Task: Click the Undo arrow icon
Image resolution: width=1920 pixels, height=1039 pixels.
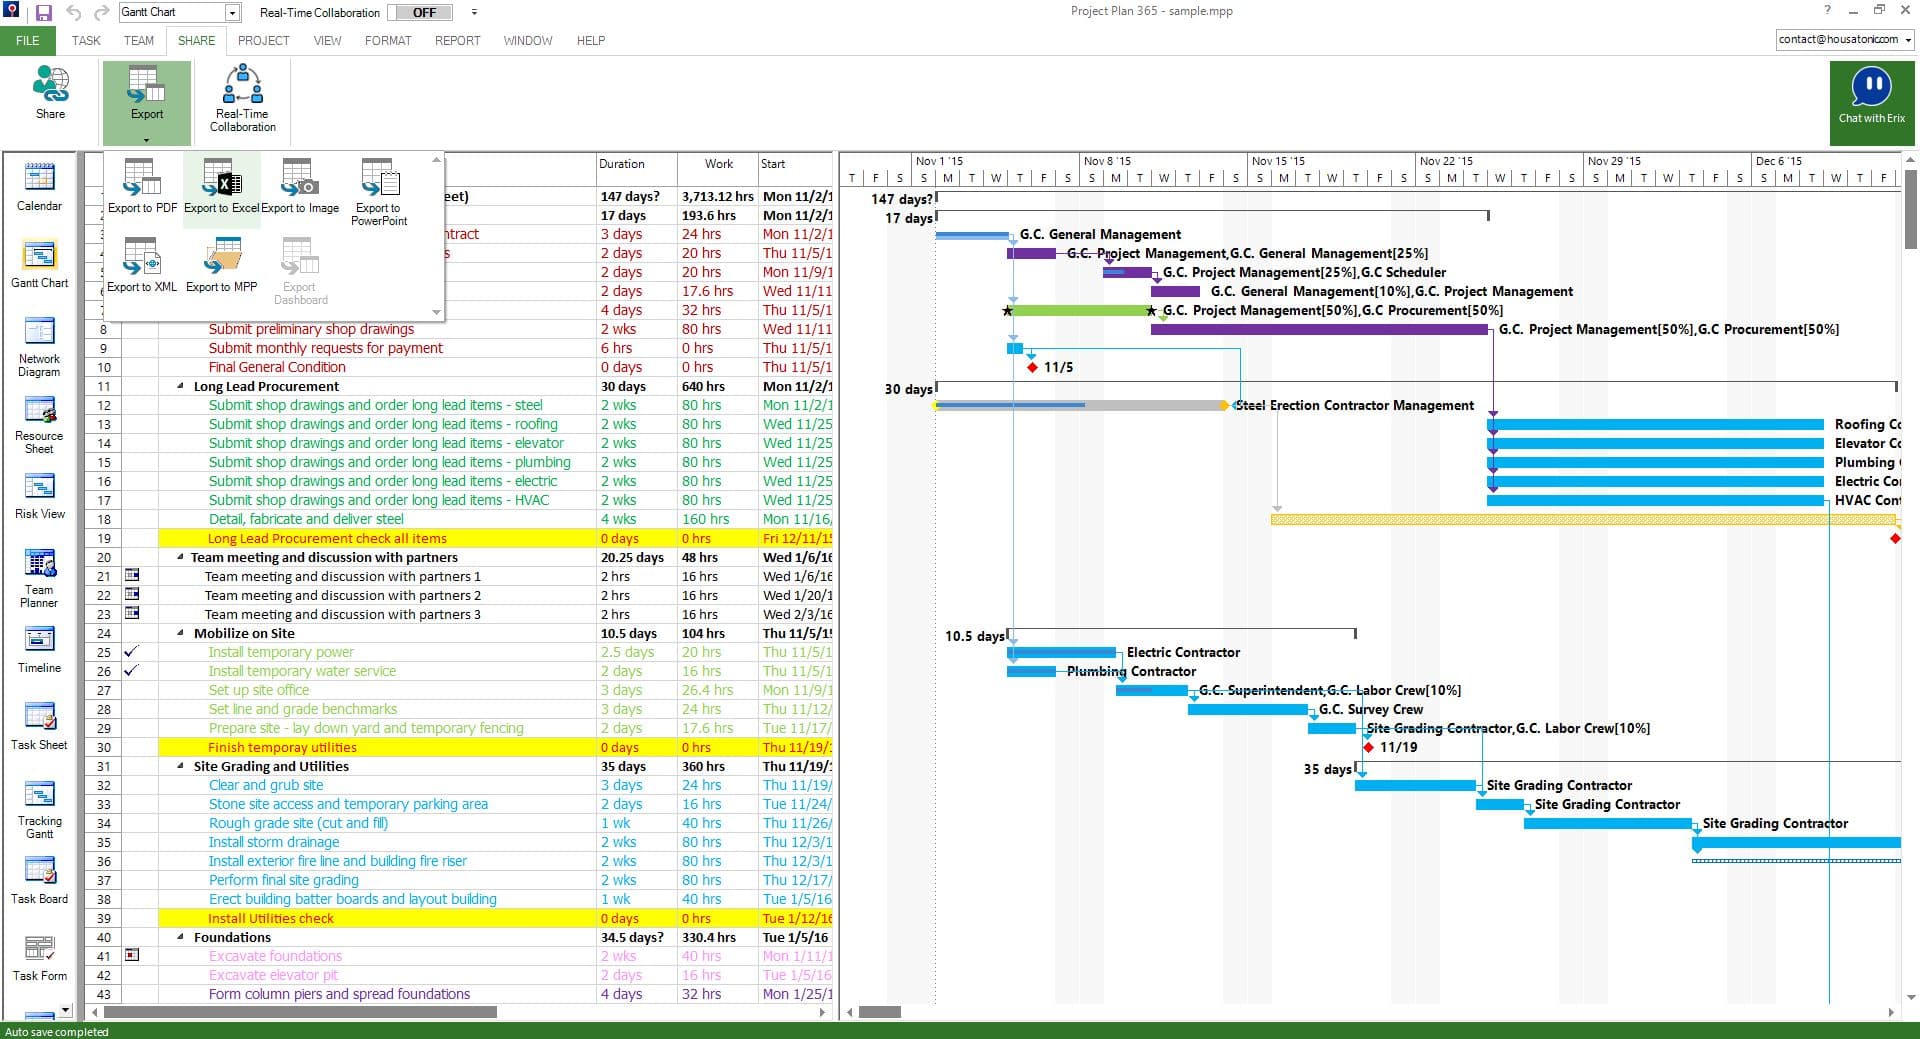Action: pyautogui.click(x=73, y=13)
